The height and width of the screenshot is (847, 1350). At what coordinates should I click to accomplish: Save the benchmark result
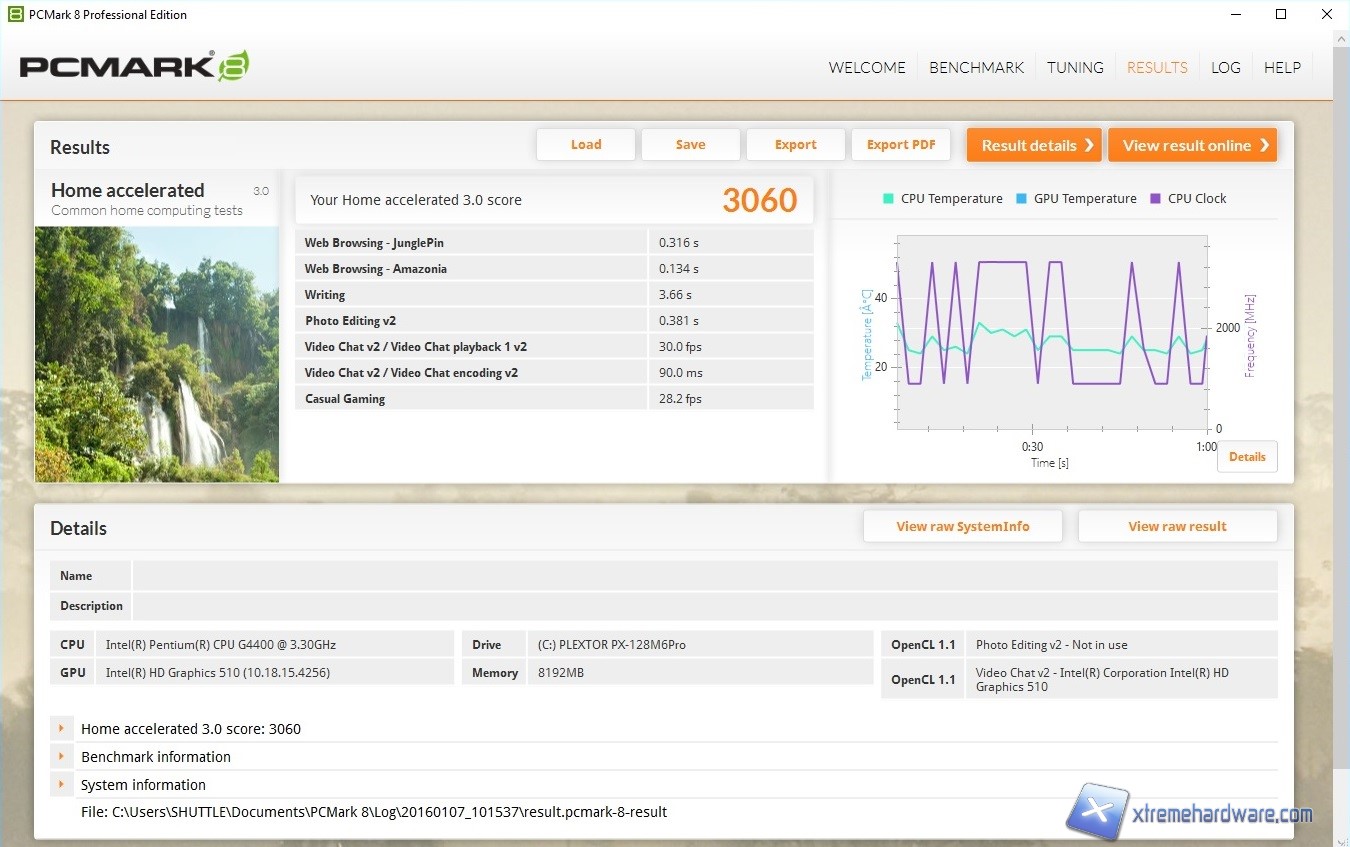690,145
